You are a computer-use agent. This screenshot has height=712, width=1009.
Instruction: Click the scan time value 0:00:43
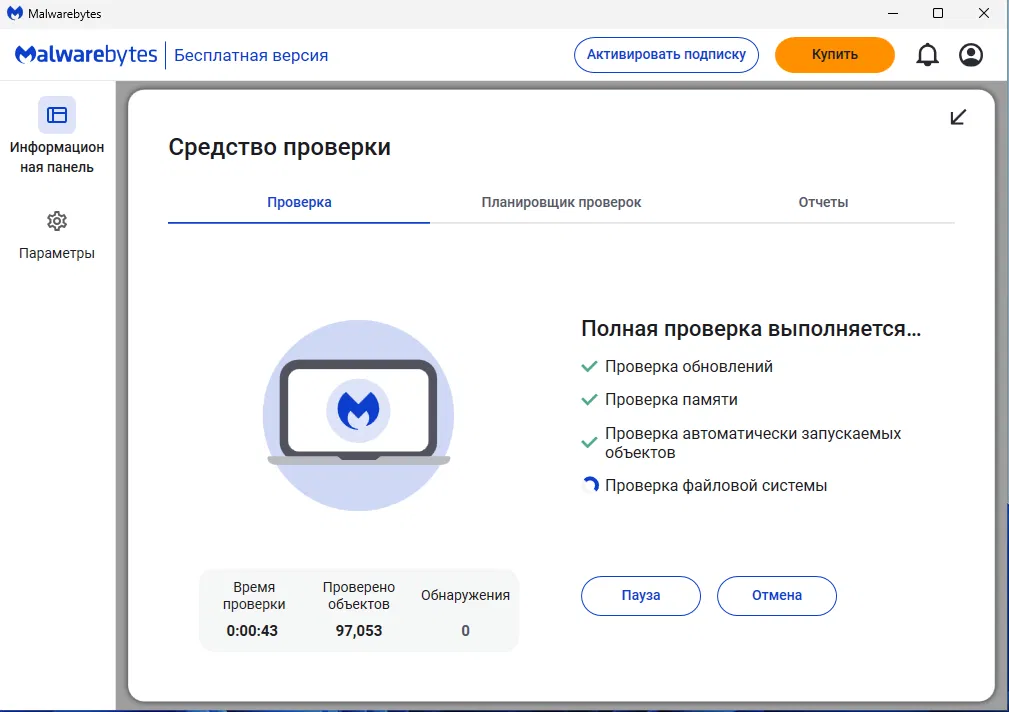[252, 631]
